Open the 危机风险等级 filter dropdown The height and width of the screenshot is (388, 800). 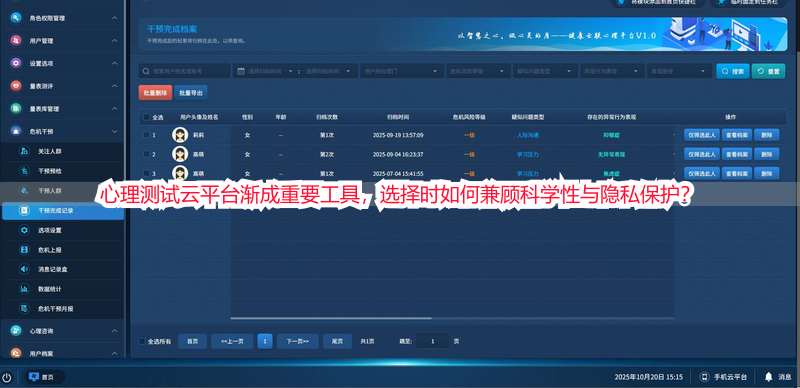pyautogui.click(x=478, y=71)
